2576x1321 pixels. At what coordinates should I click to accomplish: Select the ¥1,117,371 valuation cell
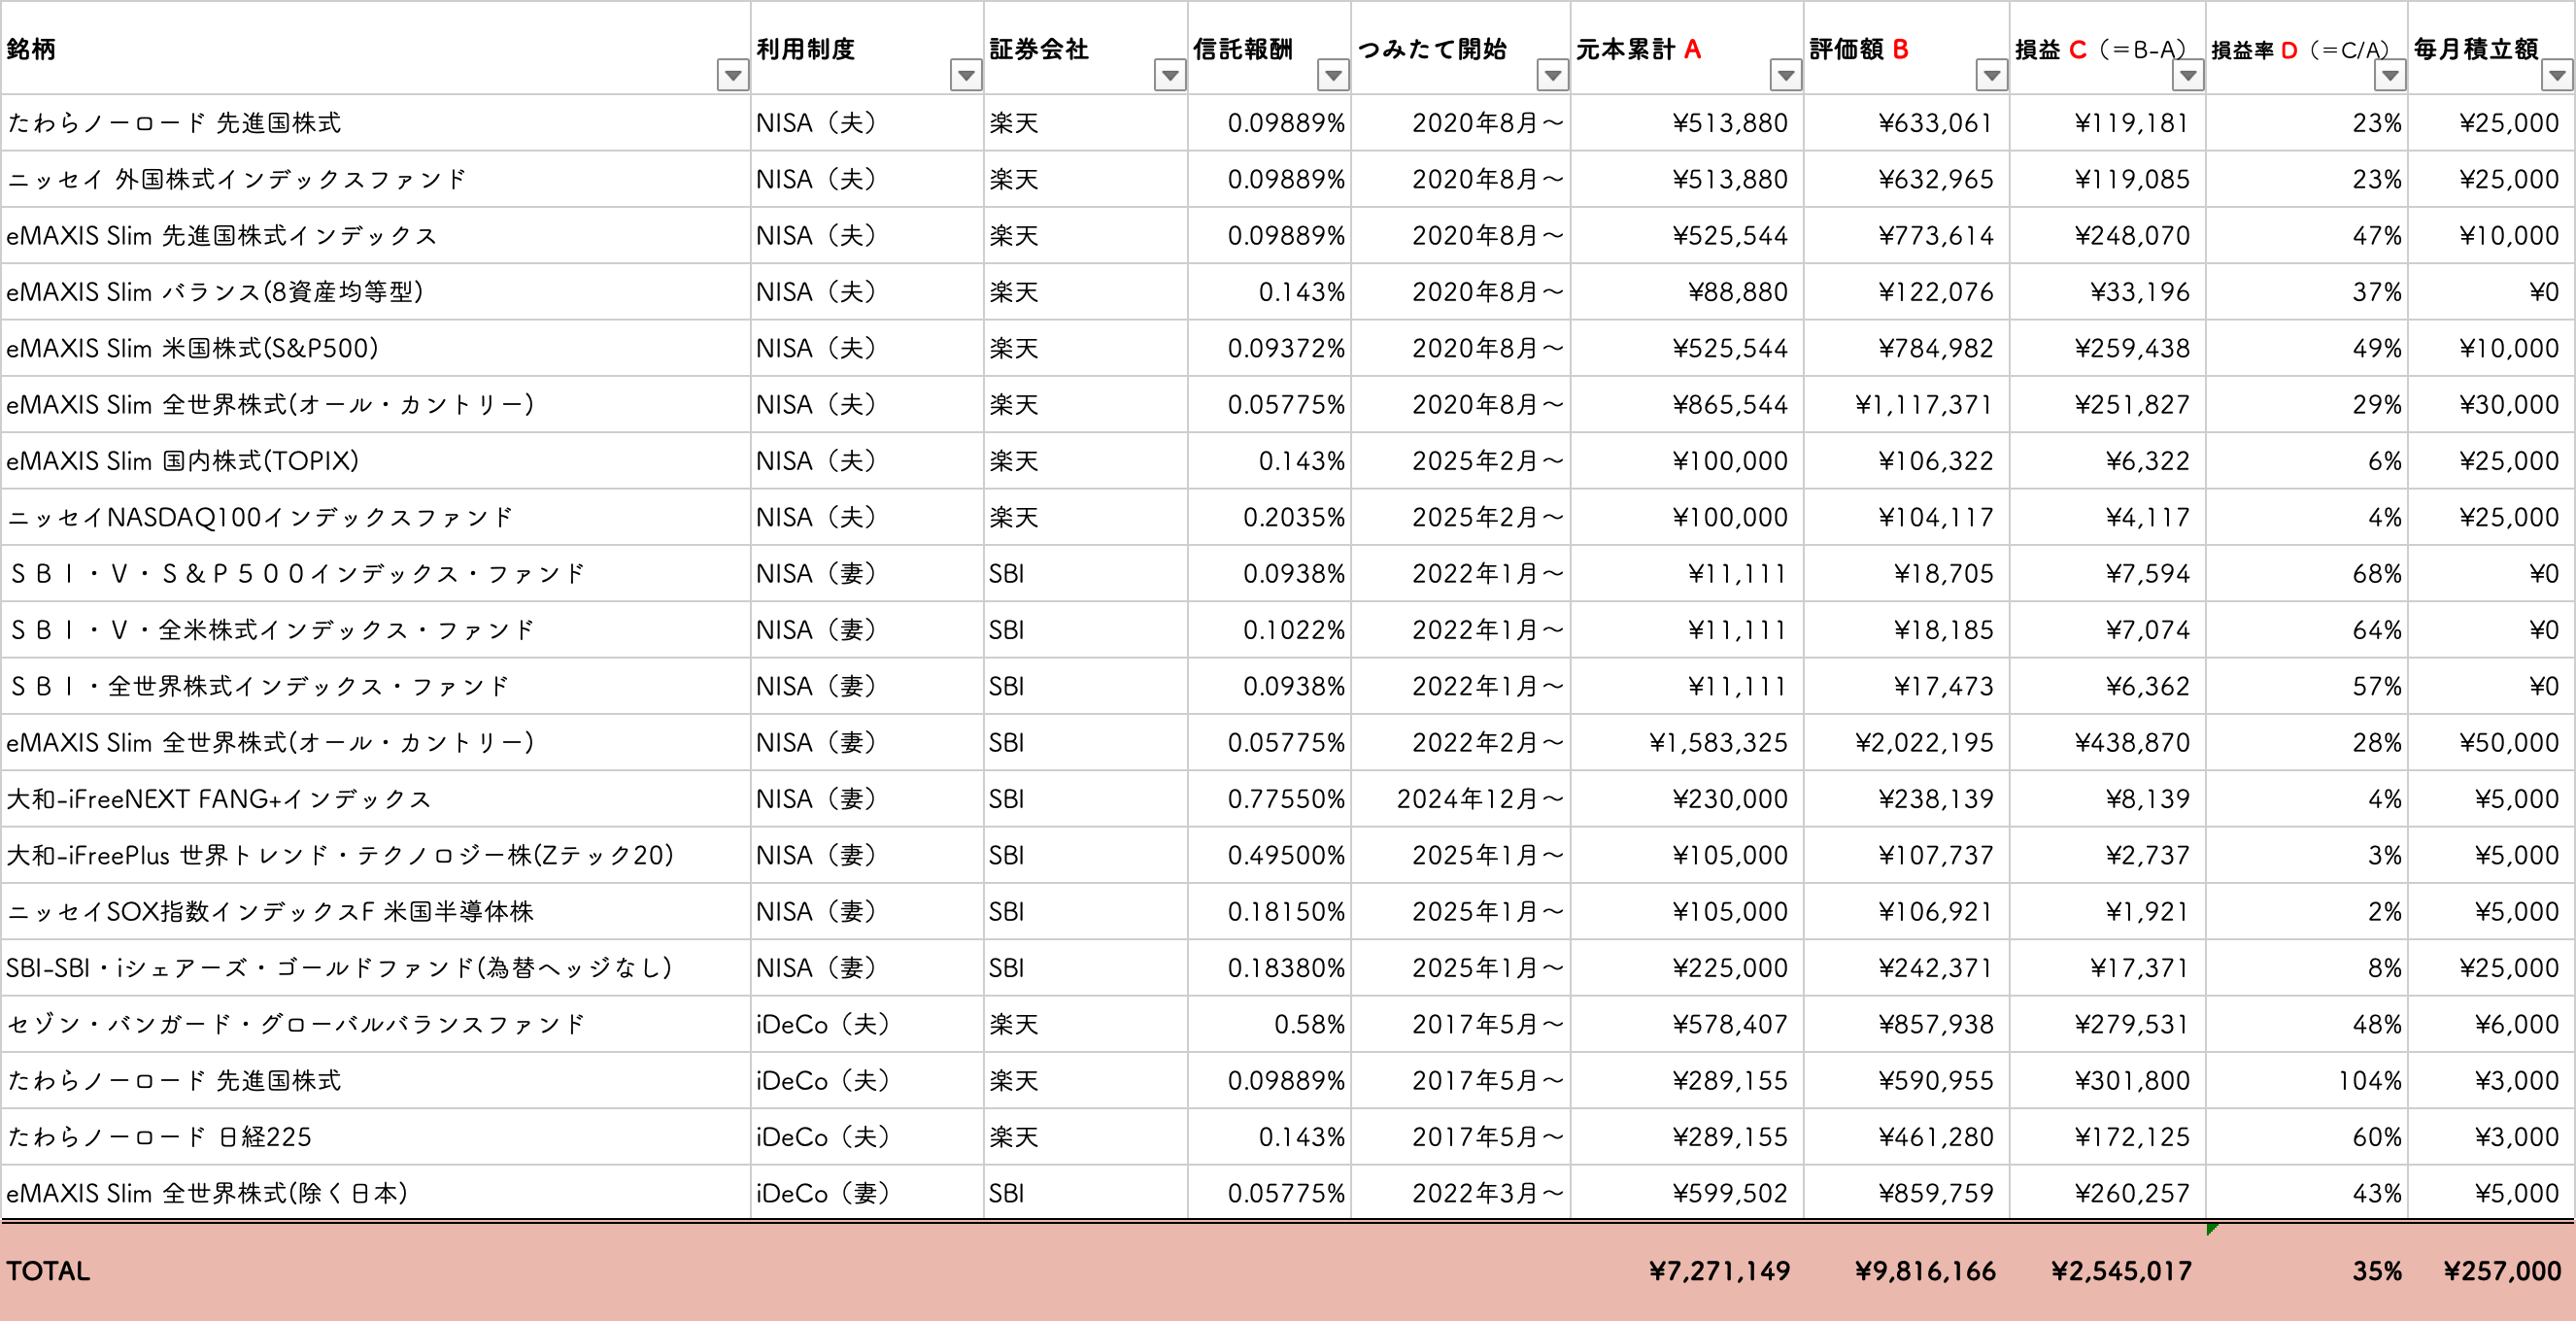tap(1907, 404)
